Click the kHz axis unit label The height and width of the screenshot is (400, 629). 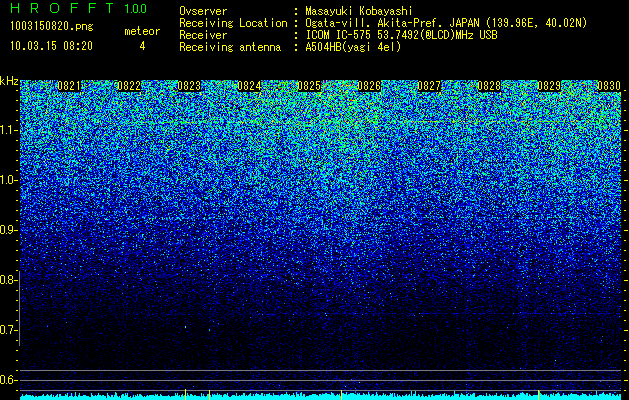9,81
